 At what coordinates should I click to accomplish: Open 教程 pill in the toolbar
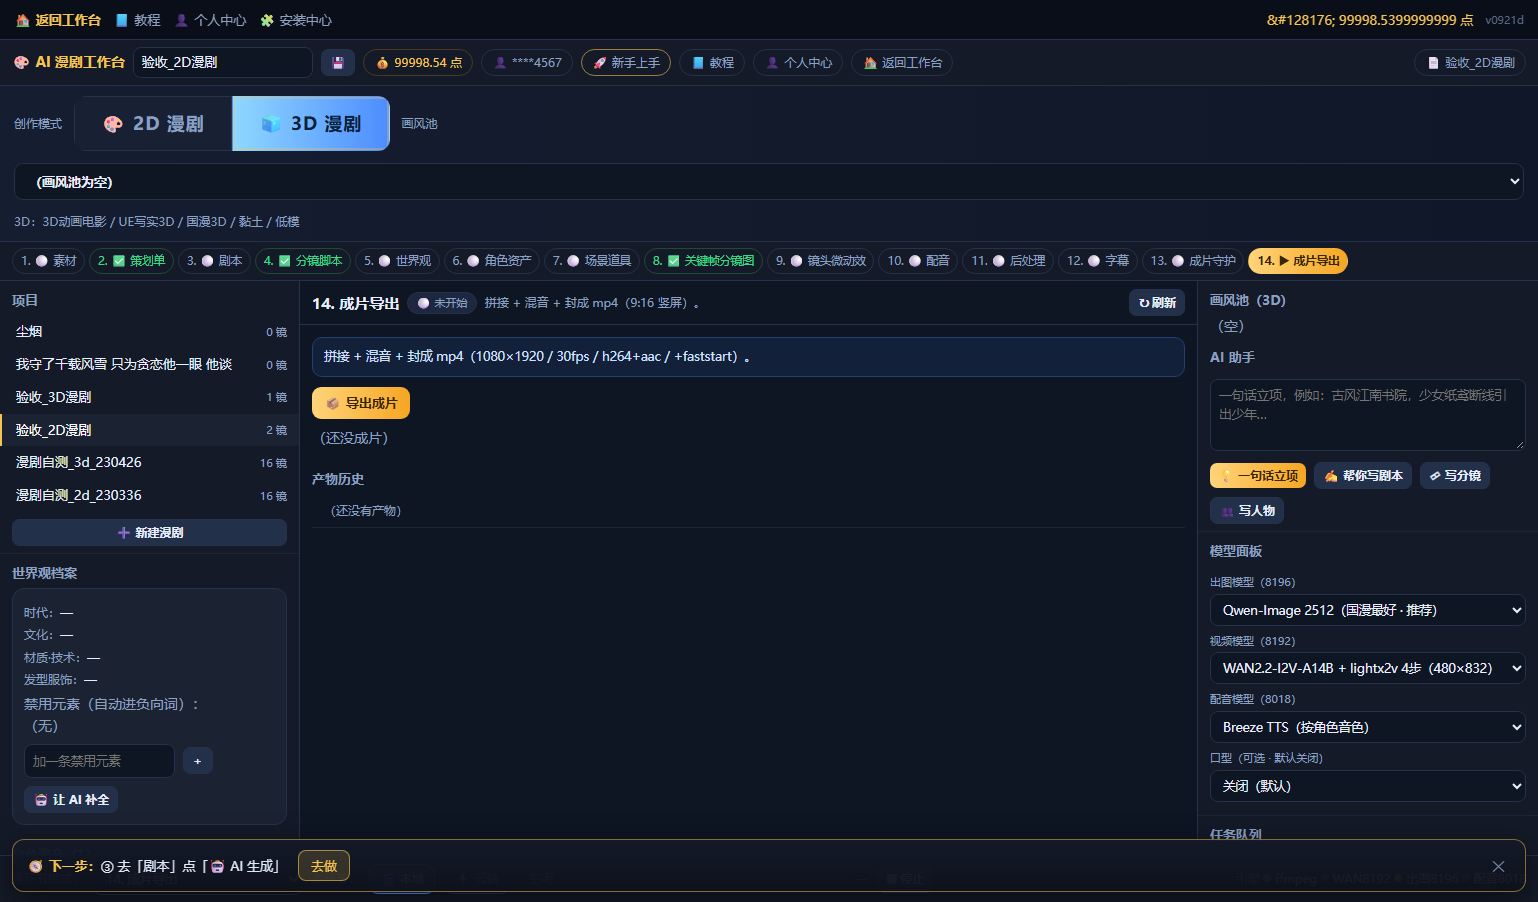pos(712,63)
